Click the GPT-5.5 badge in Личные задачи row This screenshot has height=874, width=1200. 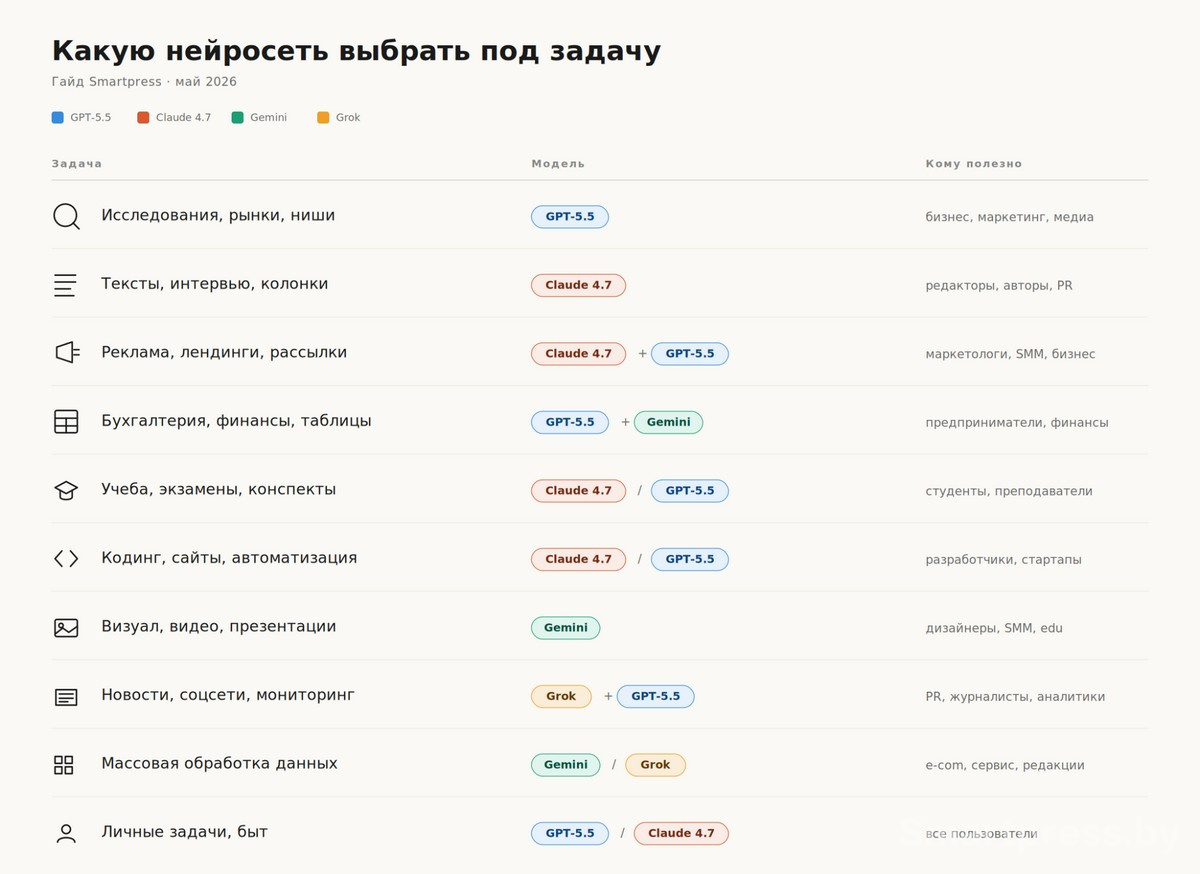pos(570,834)
